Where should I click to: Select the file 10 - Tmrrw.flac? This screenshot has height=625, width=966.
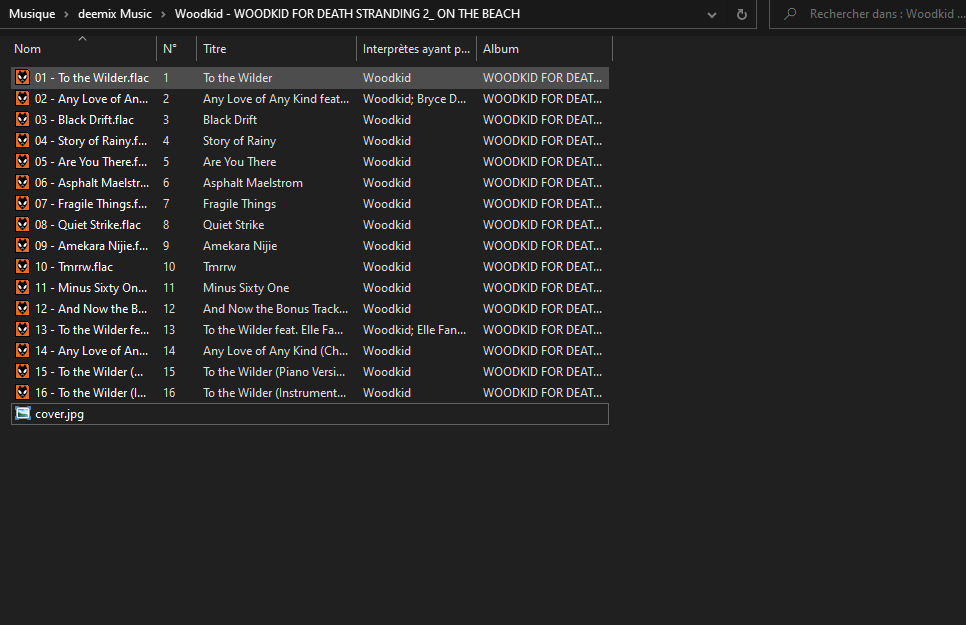click(74, 266)
